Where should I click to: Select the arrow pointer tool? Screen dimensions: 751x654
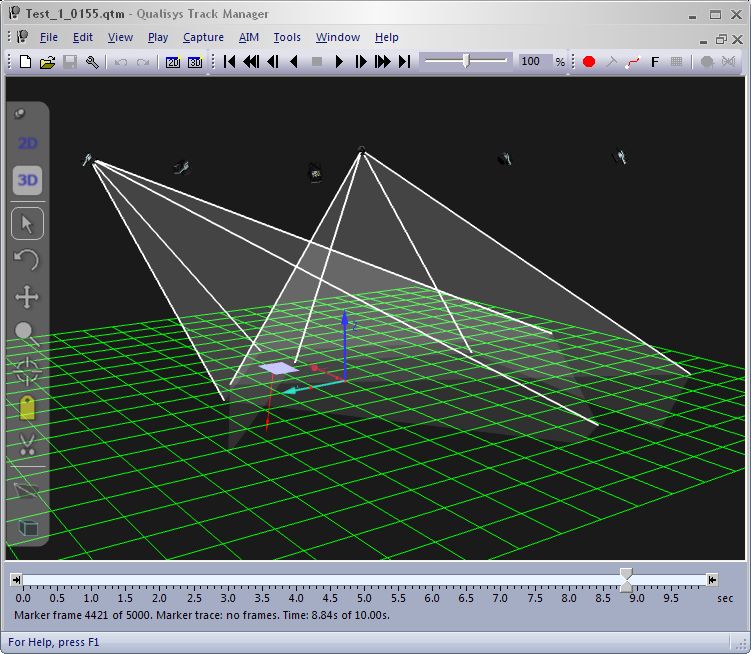pos(27,223)
